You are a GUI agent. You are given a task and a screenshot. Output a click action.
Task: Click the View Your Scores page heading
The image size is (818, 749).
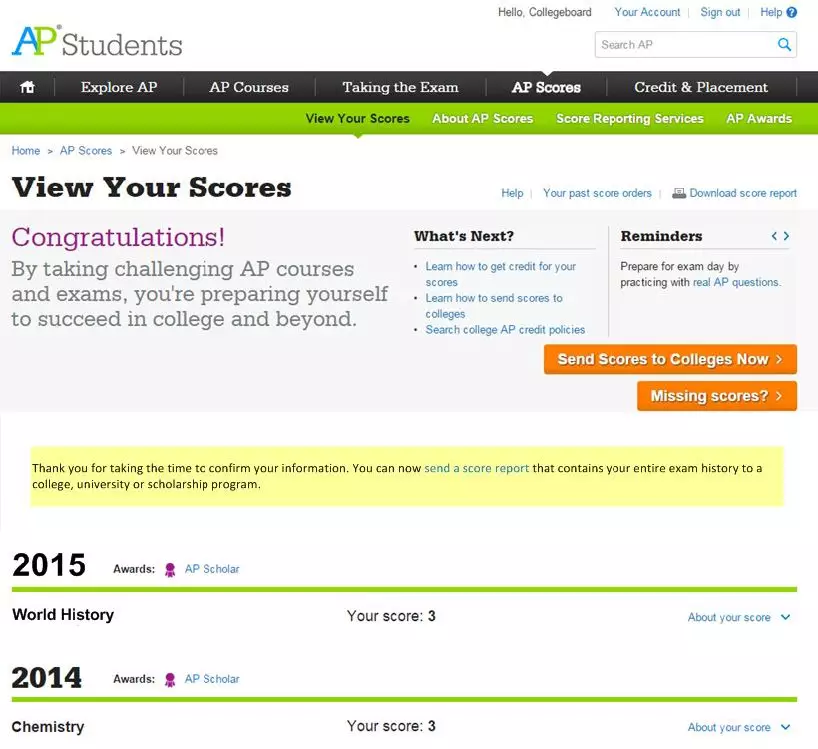tap(151, 187)
